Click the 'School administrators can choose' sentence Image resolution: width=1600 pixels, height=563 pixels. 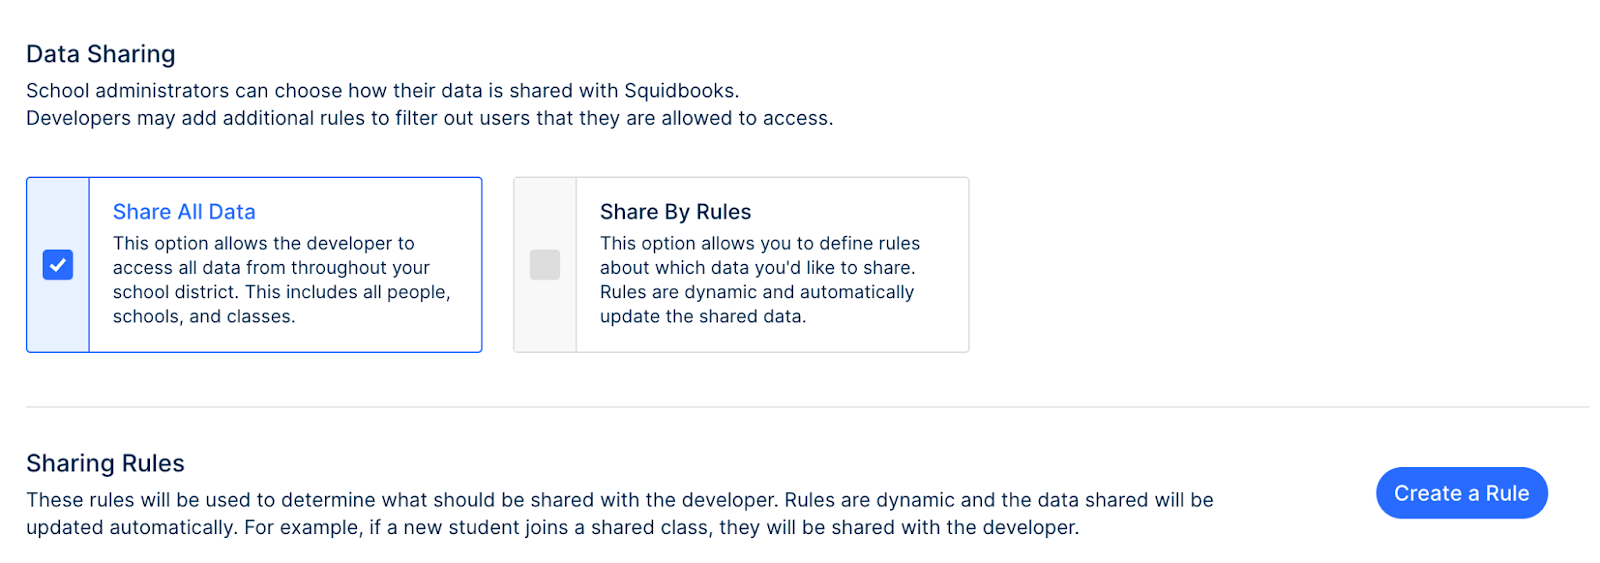[383, 91]
